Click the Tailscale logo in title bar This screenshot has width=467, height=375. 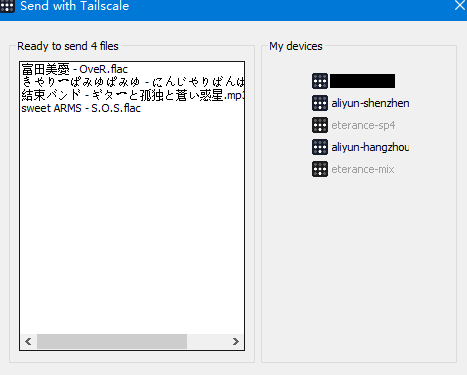coord(7,6)
